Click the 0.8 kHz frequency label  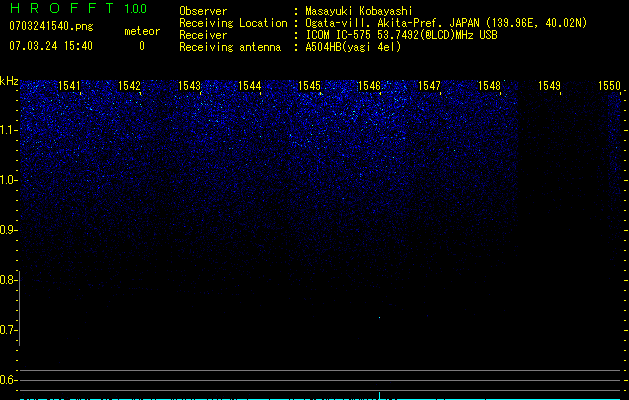coord(8,280)
